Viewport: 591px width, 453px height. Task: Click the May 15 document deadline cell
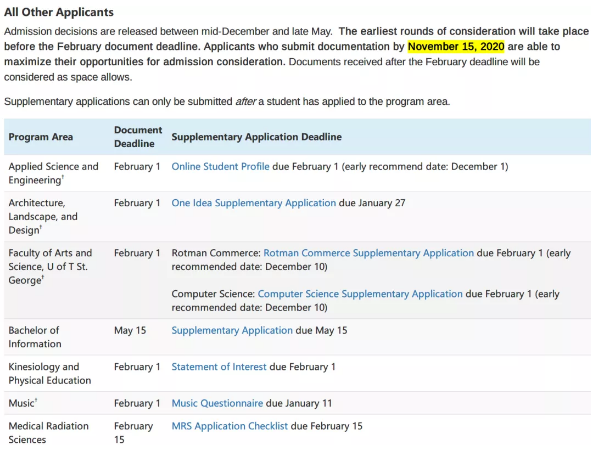(130, 330)
